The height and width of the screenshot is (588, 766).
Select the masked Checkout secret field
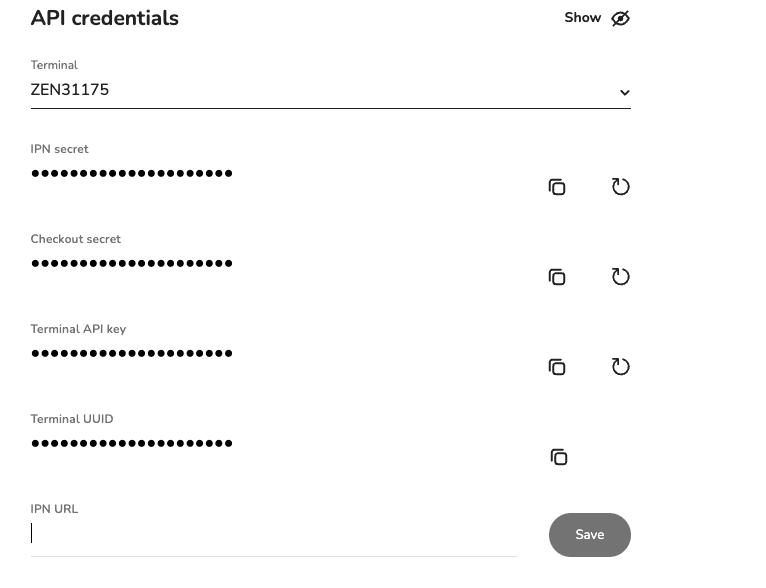pos(132,263)
